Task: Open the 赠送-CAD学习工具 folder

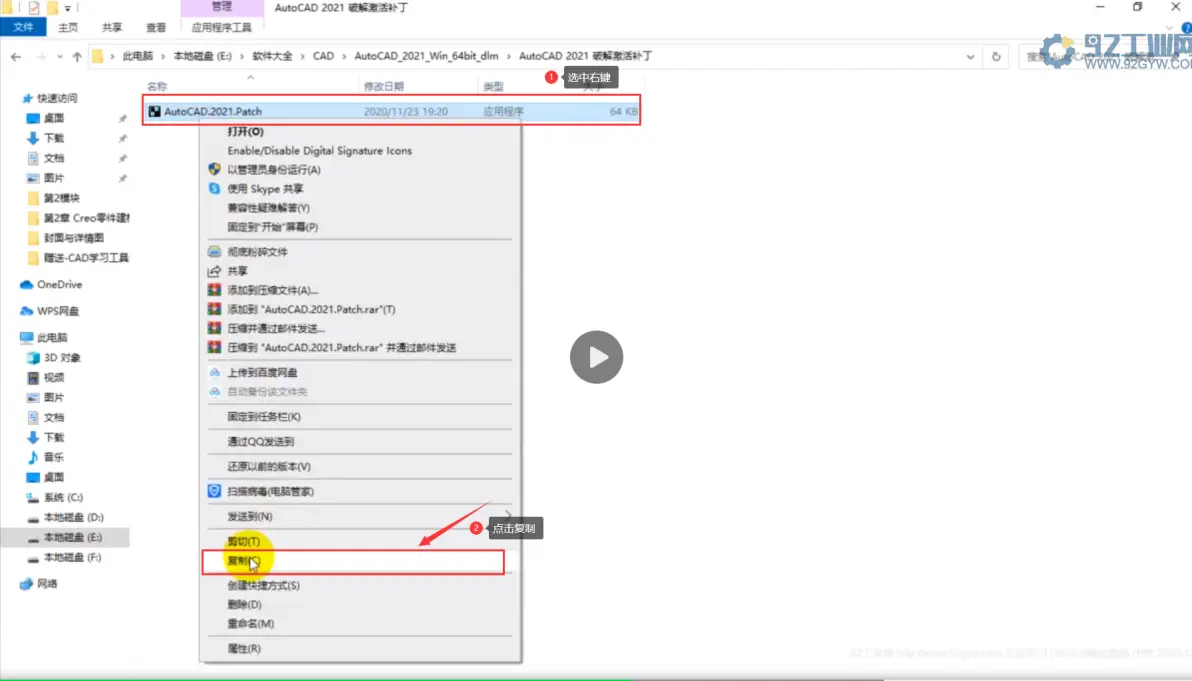Action: (x=86, y=258)
